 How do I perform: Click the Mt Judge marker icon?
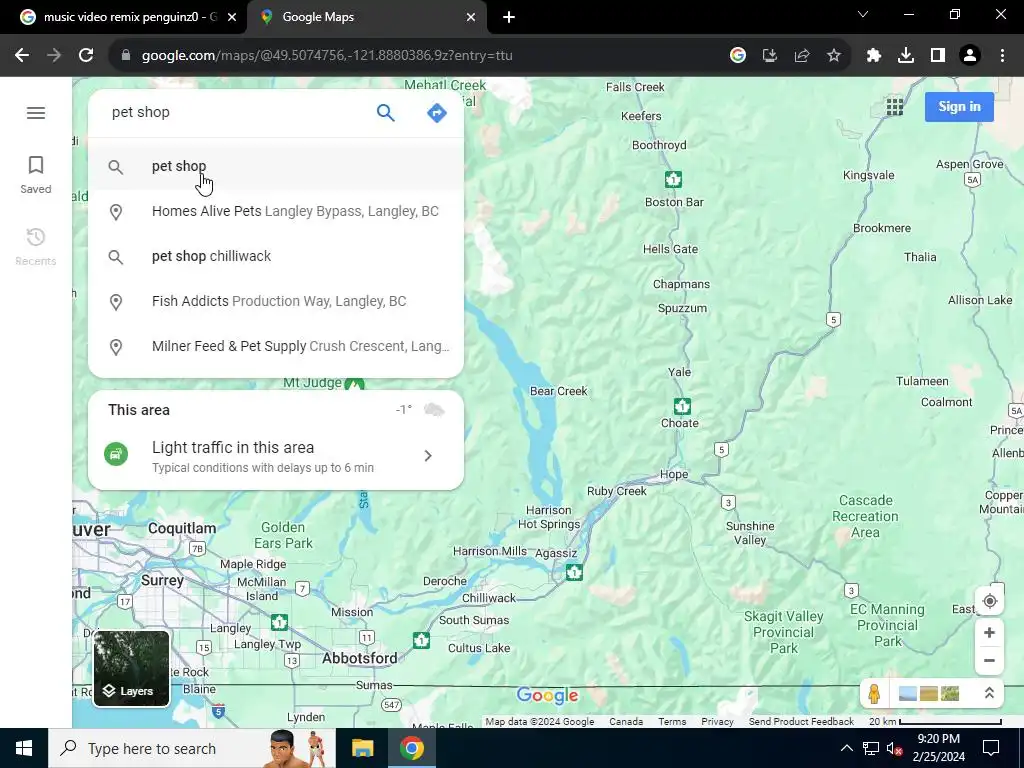[355, 384]
